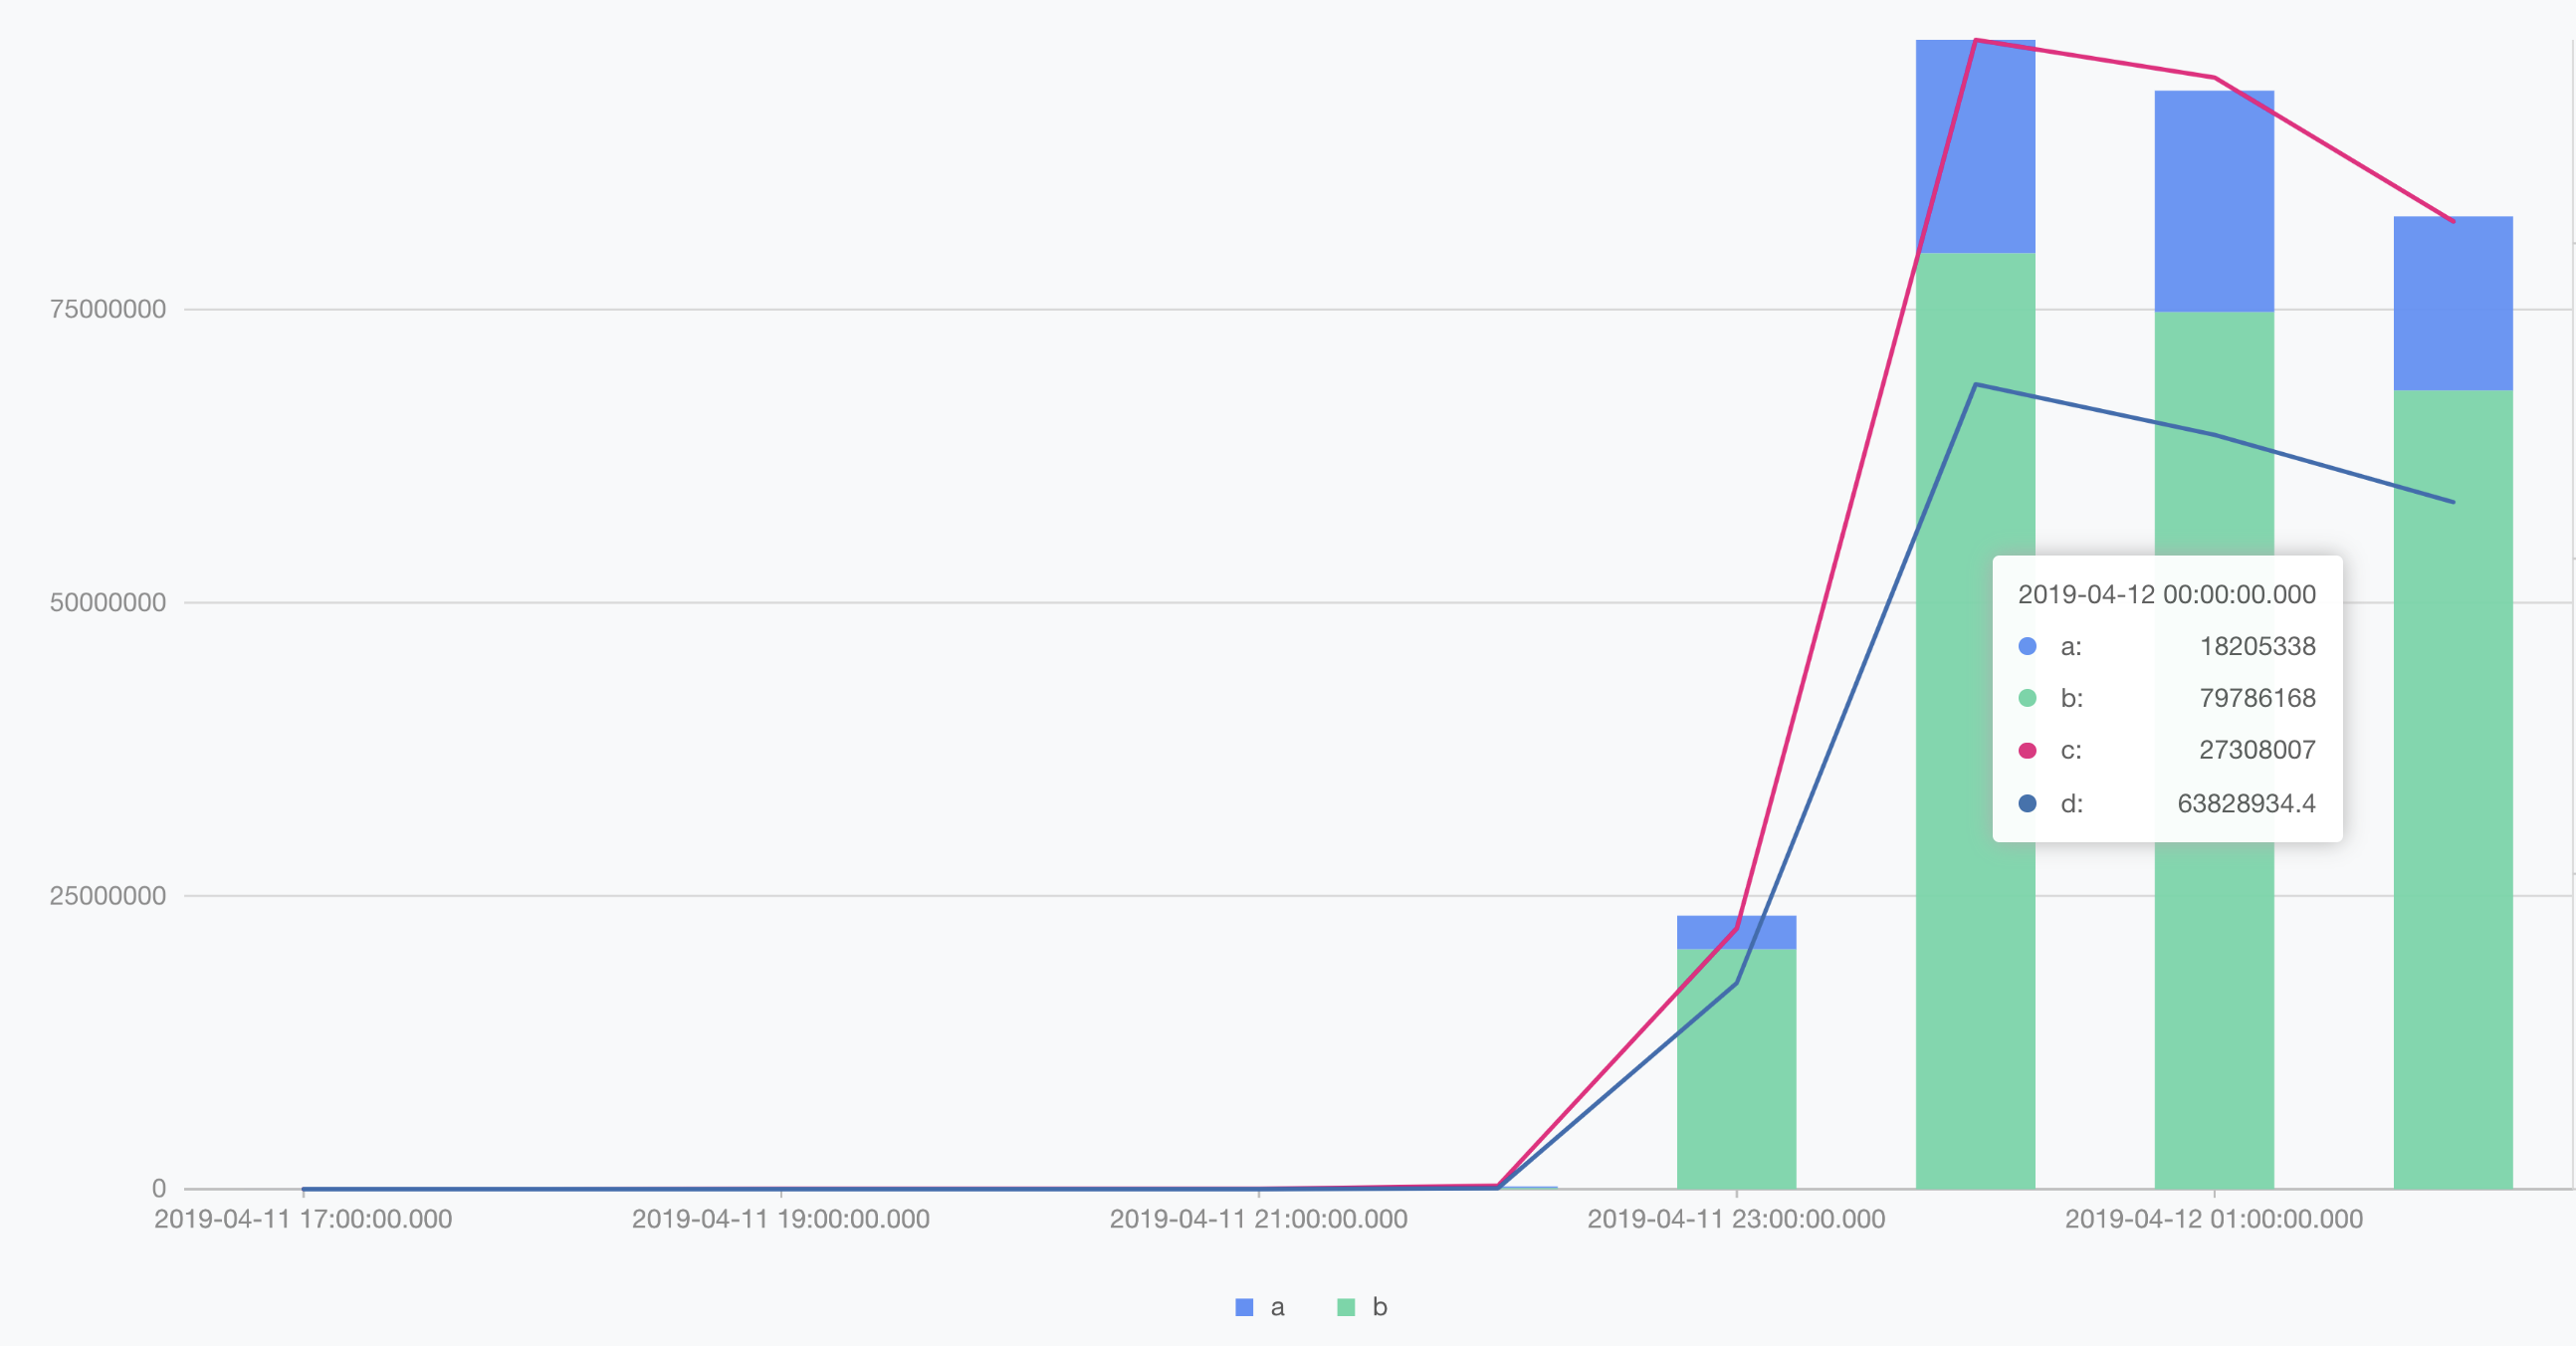
Task: Click the pink dot beside c in tooltip
Action: 2027,750
